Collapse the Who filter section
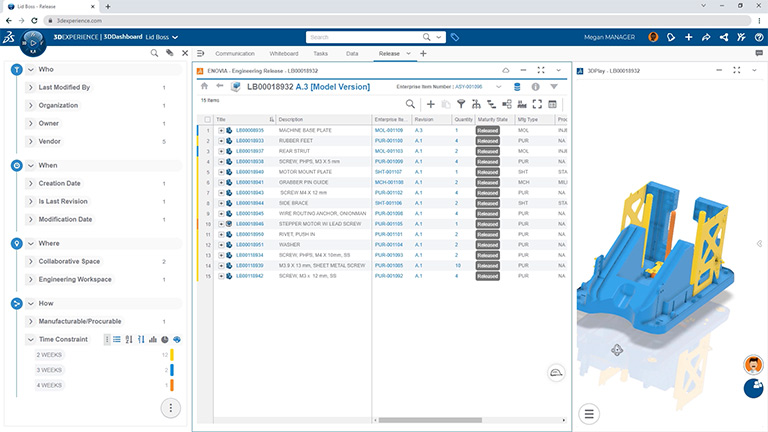Viewport: 768px width, 432px height. [x=31, y=70]
